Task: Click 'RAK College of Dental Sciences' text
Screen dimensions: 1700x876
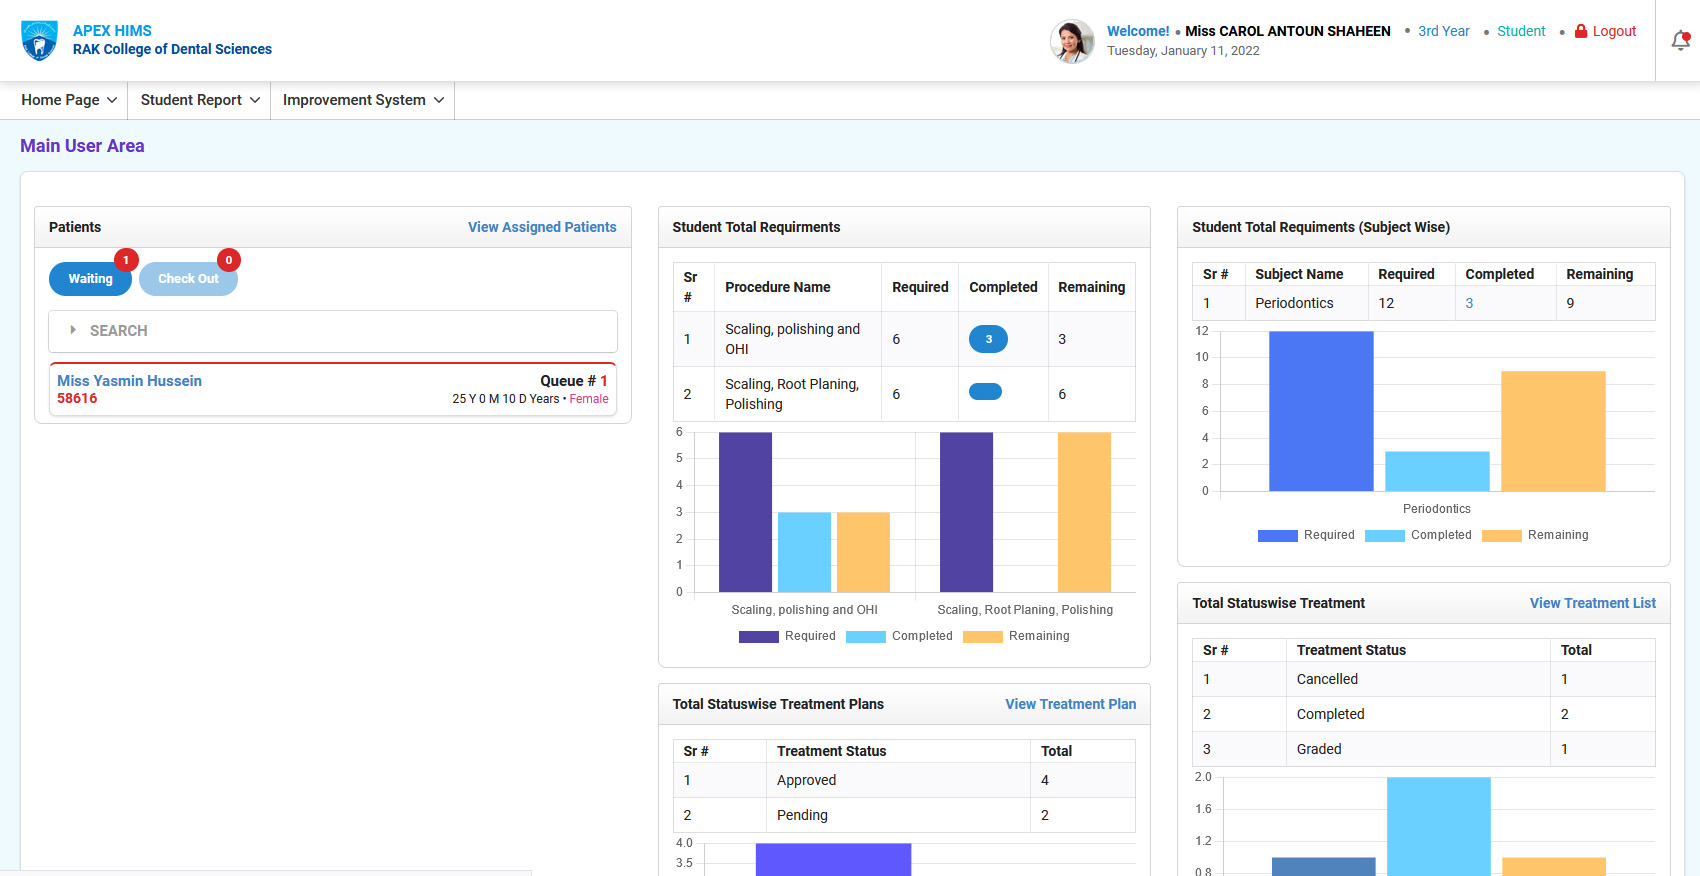Action: point(172,49)
